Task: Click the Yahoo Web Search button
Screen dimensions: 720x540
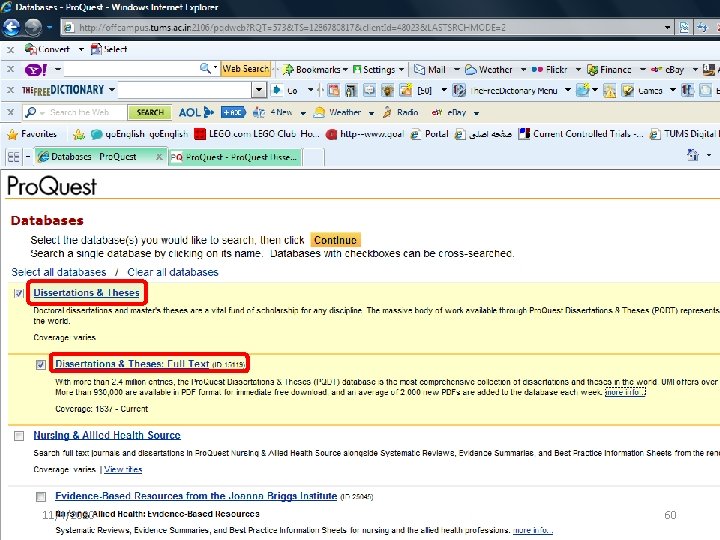Action: pyautogui.click(x=245, y=69)
